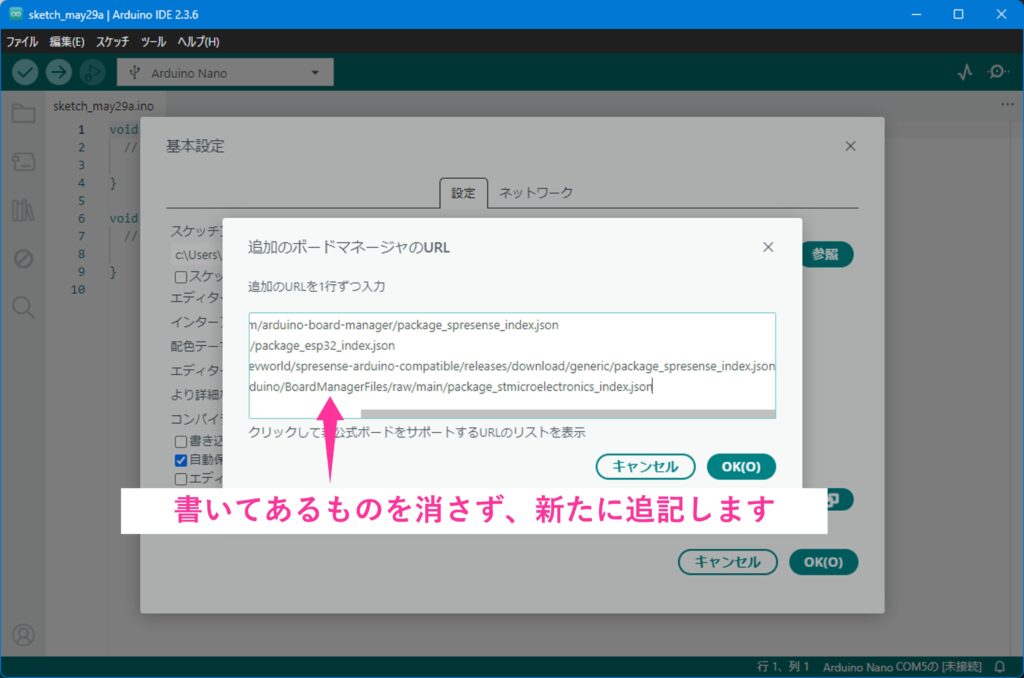Click キャンセル in the URL dialog
Screen dimensions: 1024x678
tap(645, 466)
